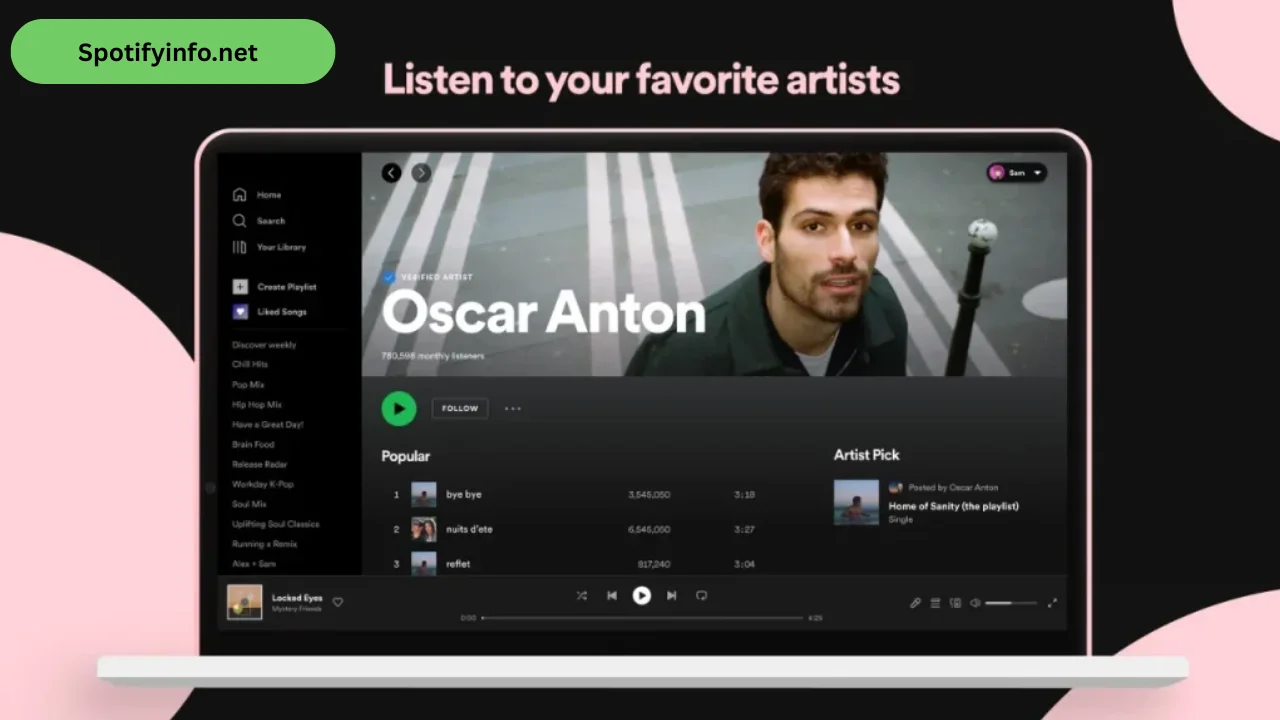Click the Popular section heading

point(406,456)
